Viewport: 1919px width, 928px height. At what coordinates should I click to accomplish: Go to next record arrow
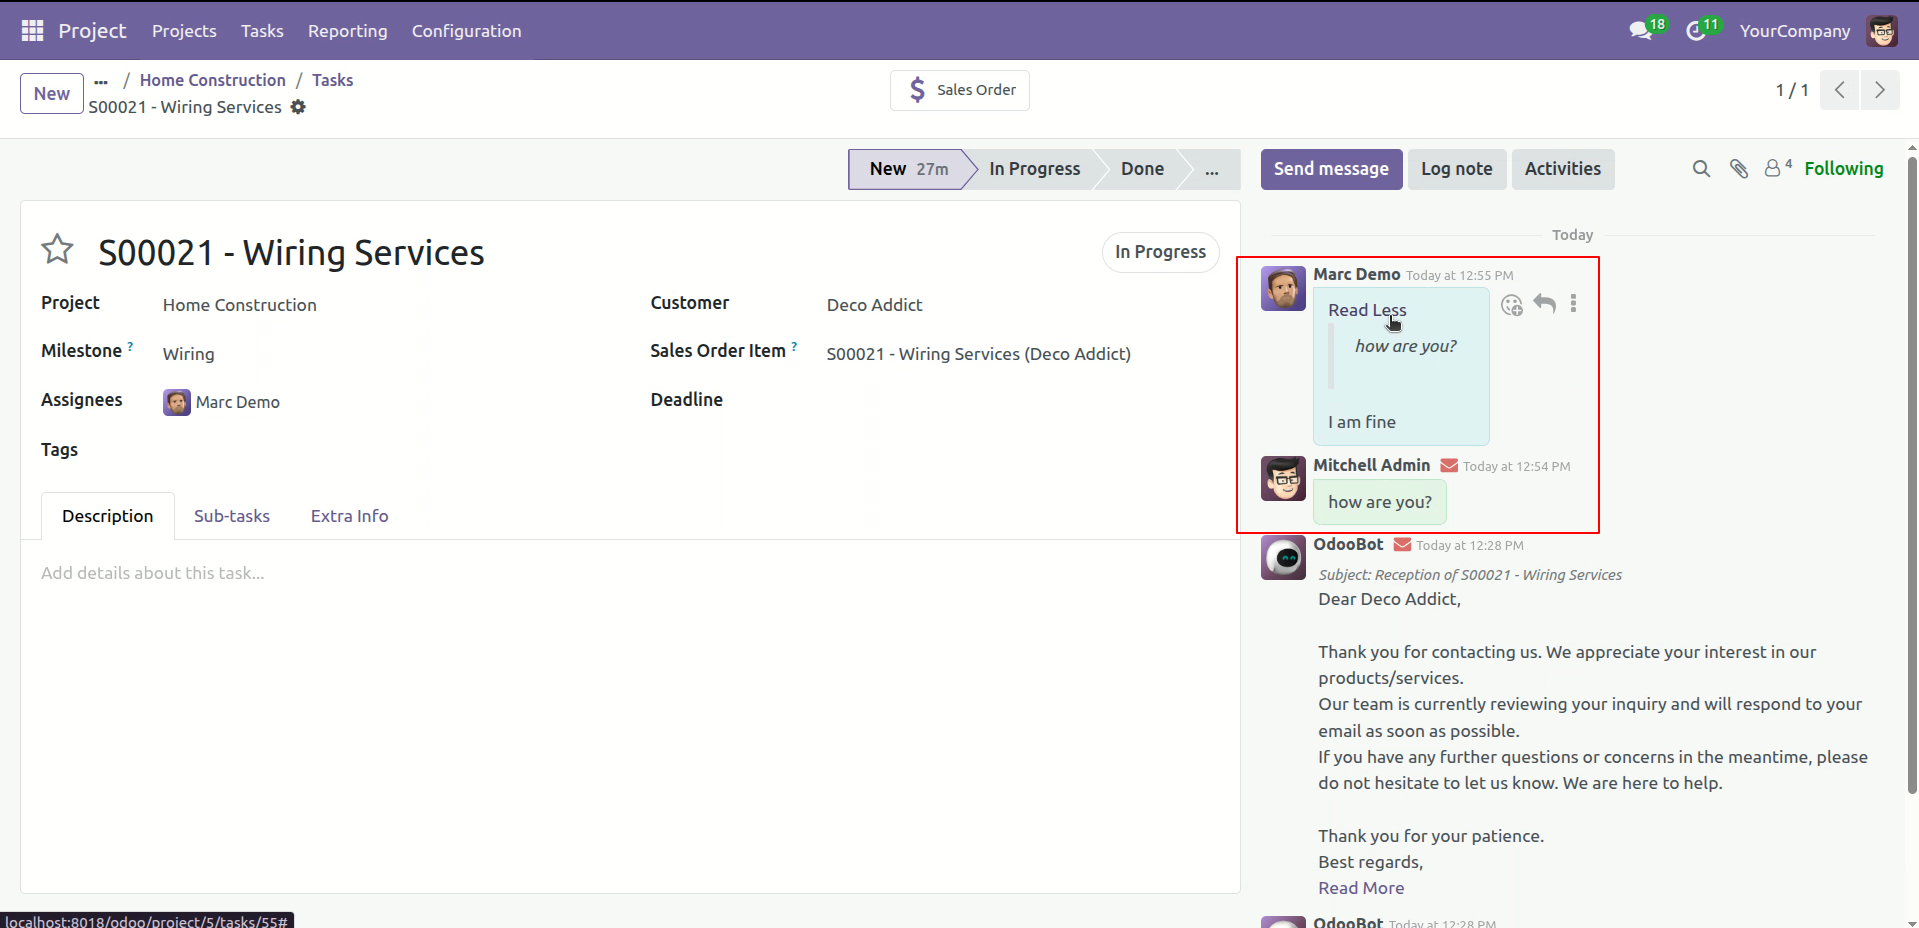1880,90
